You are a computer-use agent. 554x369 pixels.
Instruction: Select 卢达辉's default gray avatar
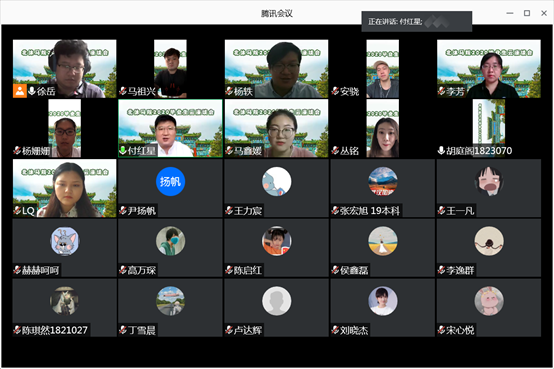277,301
